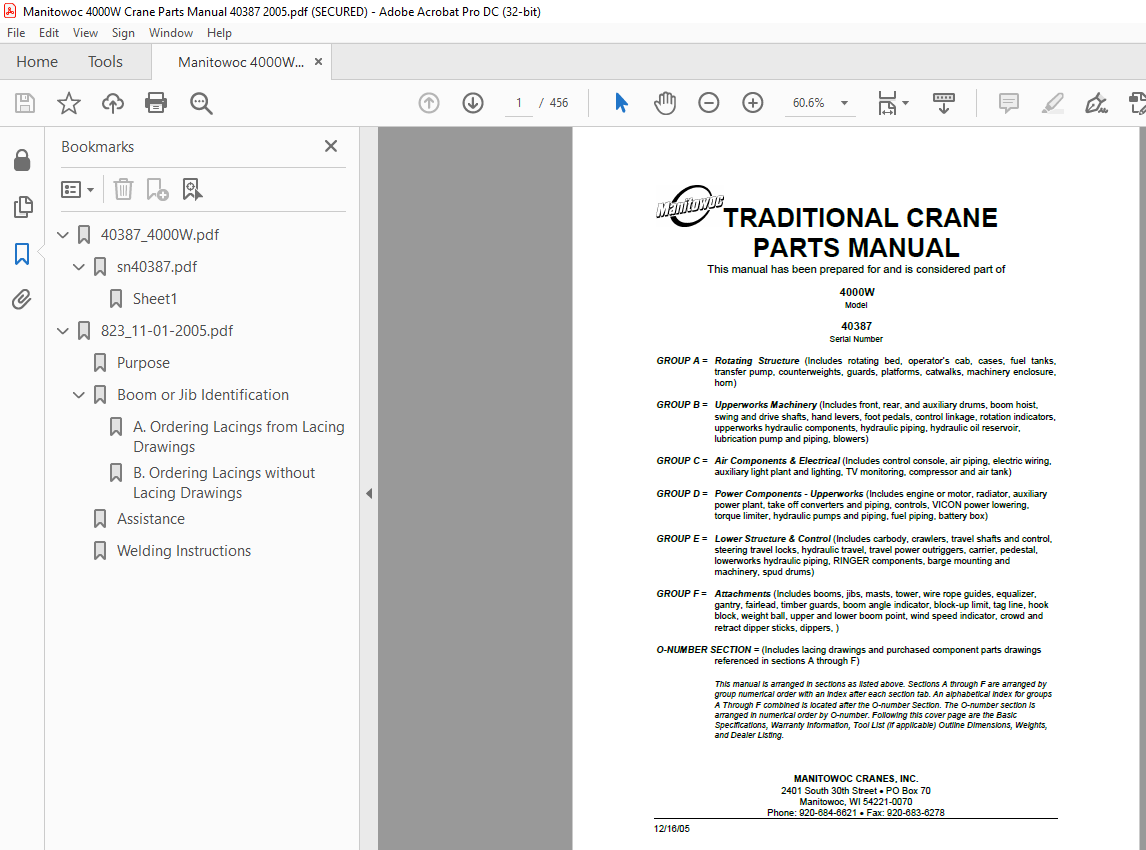Open fit page options dropdown arrow

point(906,103)
